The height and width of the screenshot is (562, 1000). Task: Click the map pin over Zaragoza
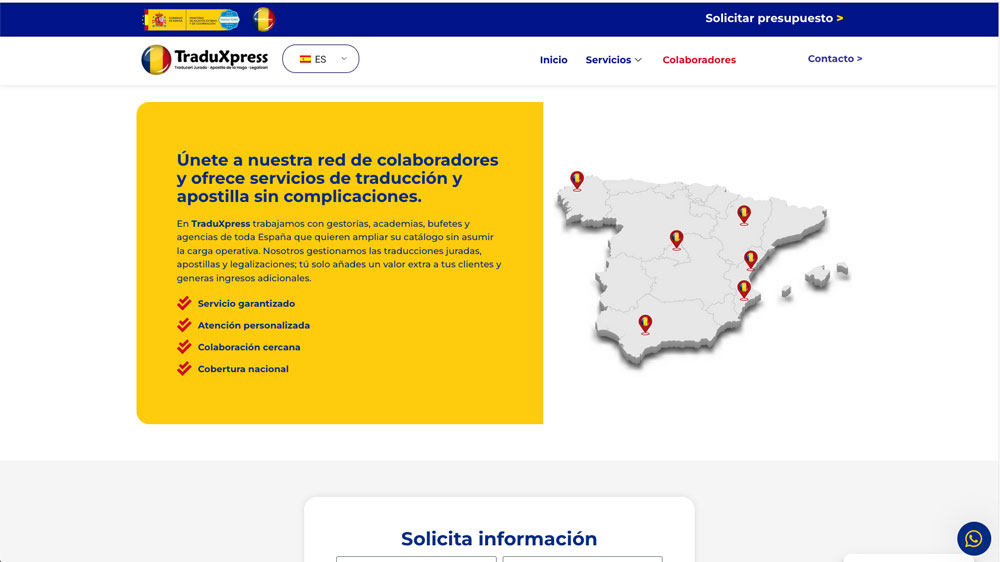tap(744, 214)
